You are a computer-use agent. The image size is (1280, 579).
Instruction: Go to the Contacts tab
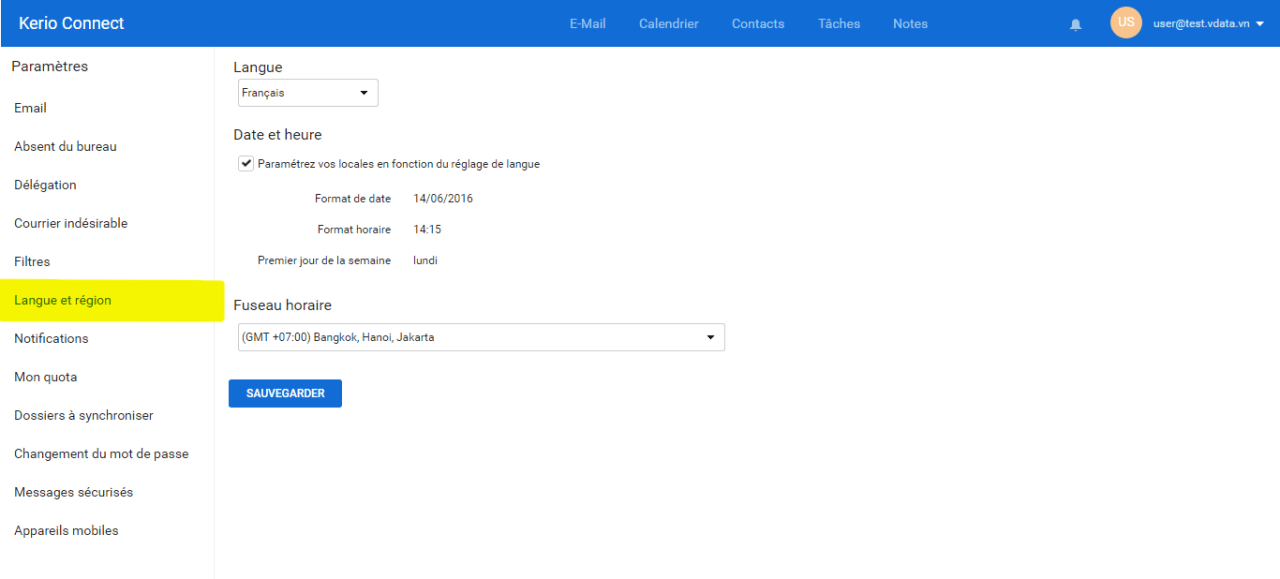pyautogui.click(x=757, y=24)
